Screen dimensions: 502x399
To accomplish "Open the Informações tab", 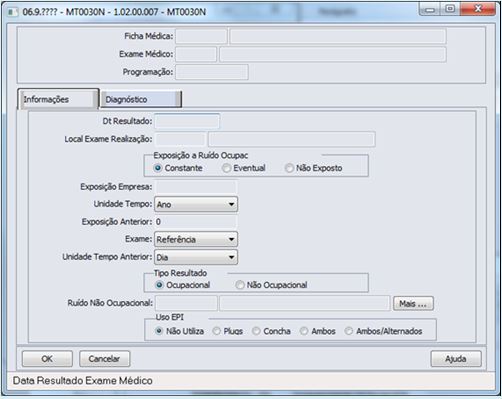I will pyautogui.click(x=58, y=99).
